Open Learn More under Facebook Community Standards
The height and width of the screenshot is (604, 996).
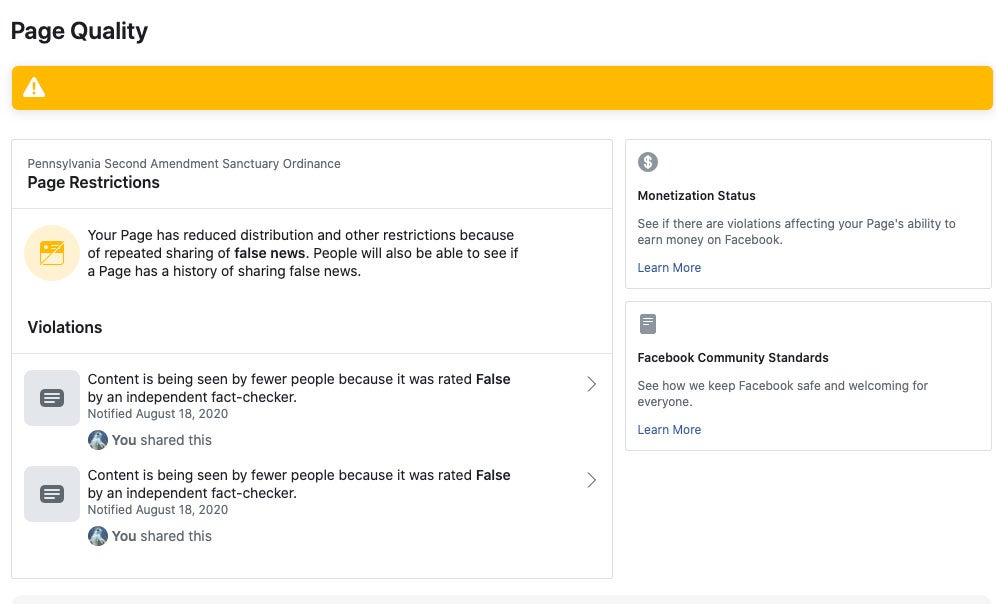click(669, 430)
